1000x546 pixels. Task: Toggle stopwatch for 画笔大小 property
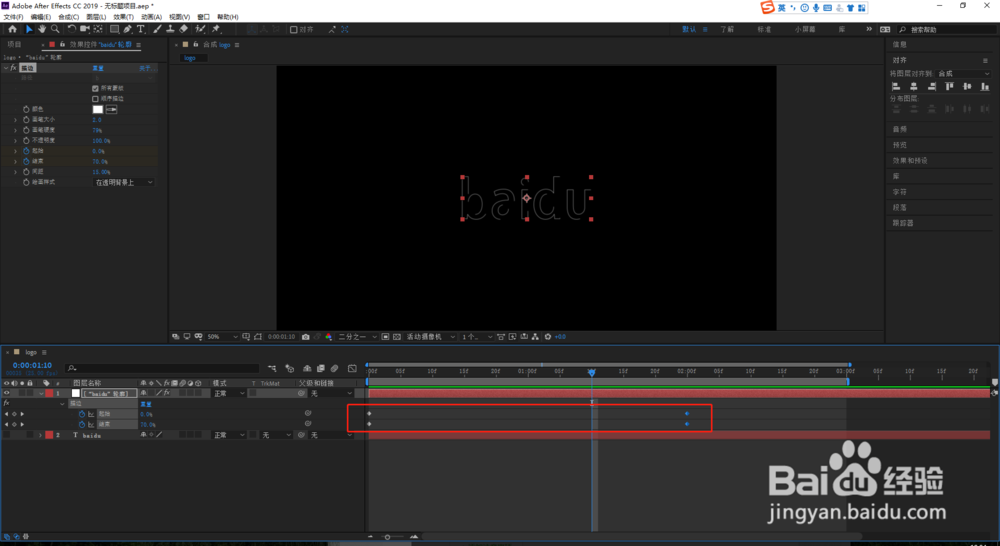click(x=26, y=120)
